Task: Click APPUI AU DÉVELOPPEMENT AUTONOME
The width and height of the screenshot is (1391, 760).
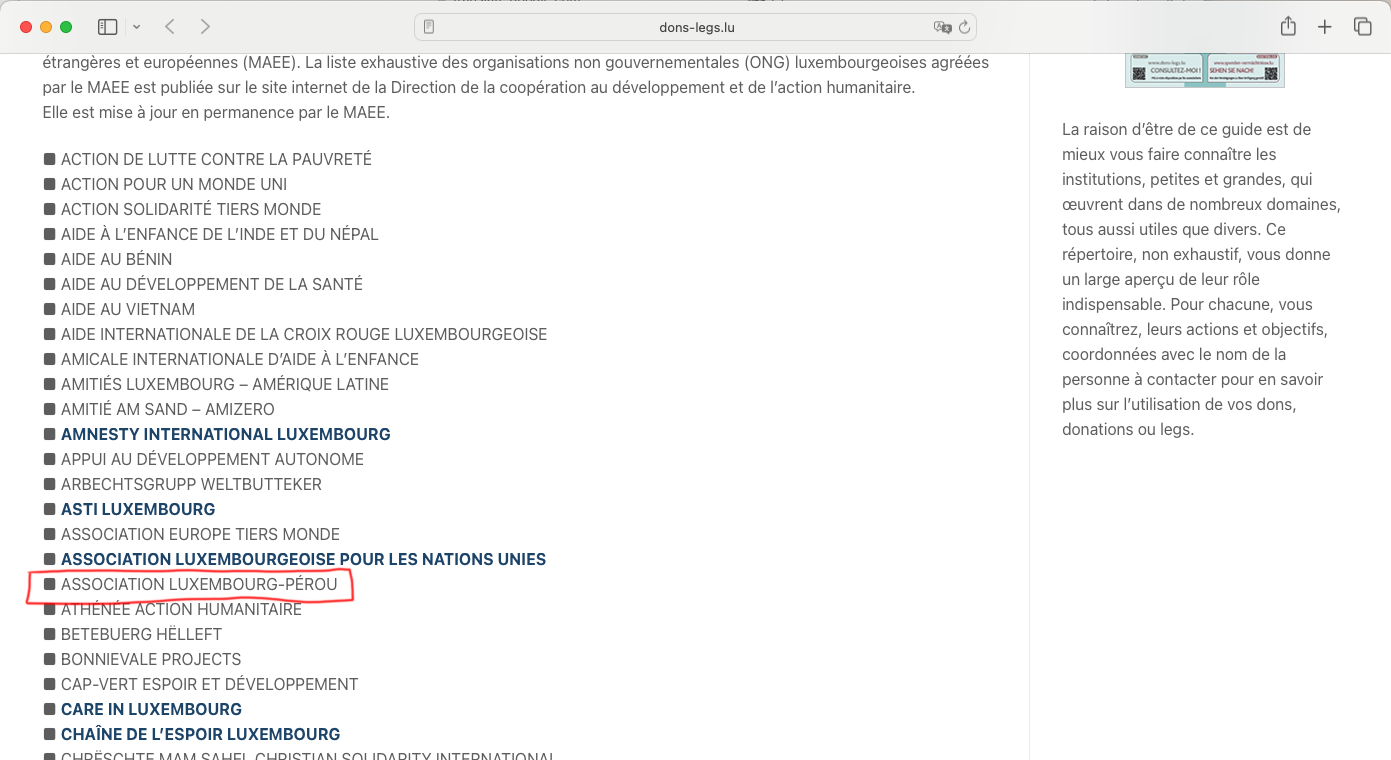Action: [212, 459]
